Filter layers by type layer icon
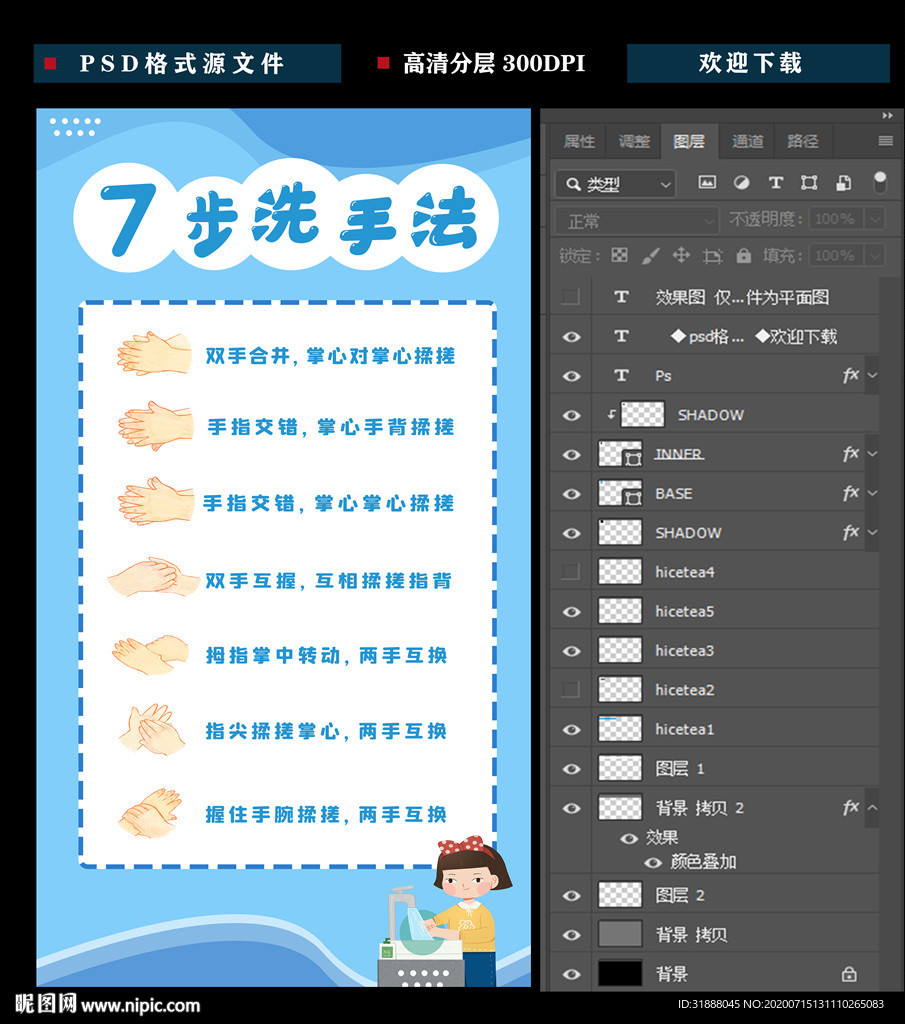Viewport: 905px width, 1024px height. click(775, 183)
